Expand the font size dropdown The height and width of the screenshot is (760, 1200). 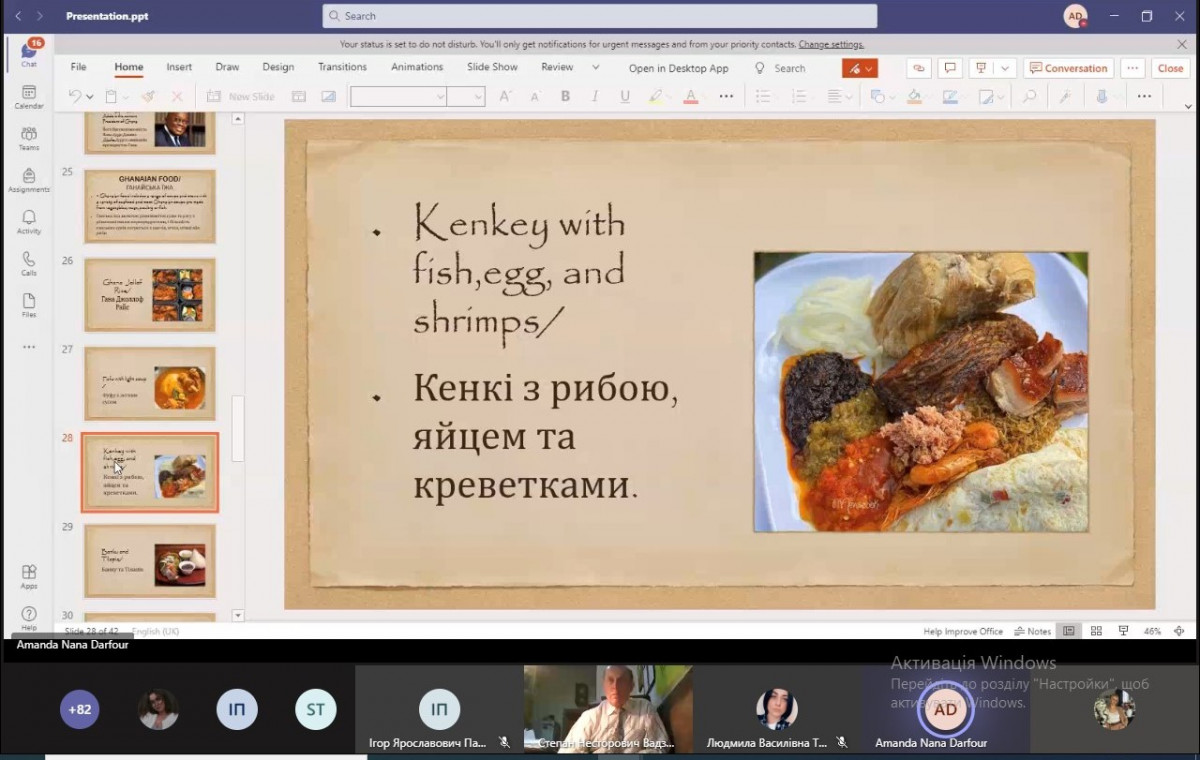[479, 97]
